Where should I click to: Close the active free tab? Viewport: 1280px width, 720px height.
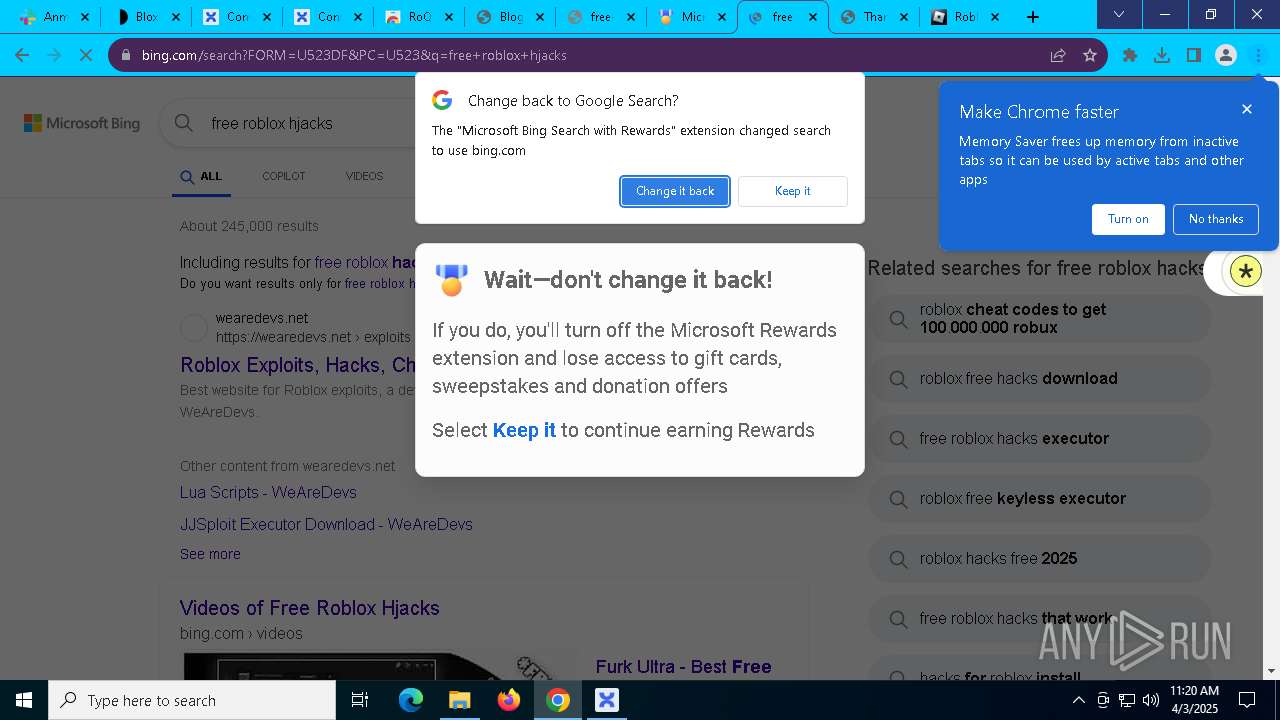coord(812,17)
